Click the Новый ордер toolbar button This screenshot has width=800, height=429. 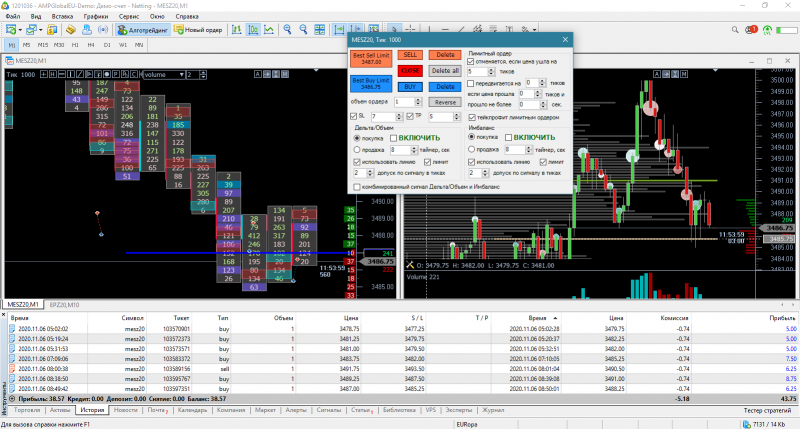tap(198, 30)
